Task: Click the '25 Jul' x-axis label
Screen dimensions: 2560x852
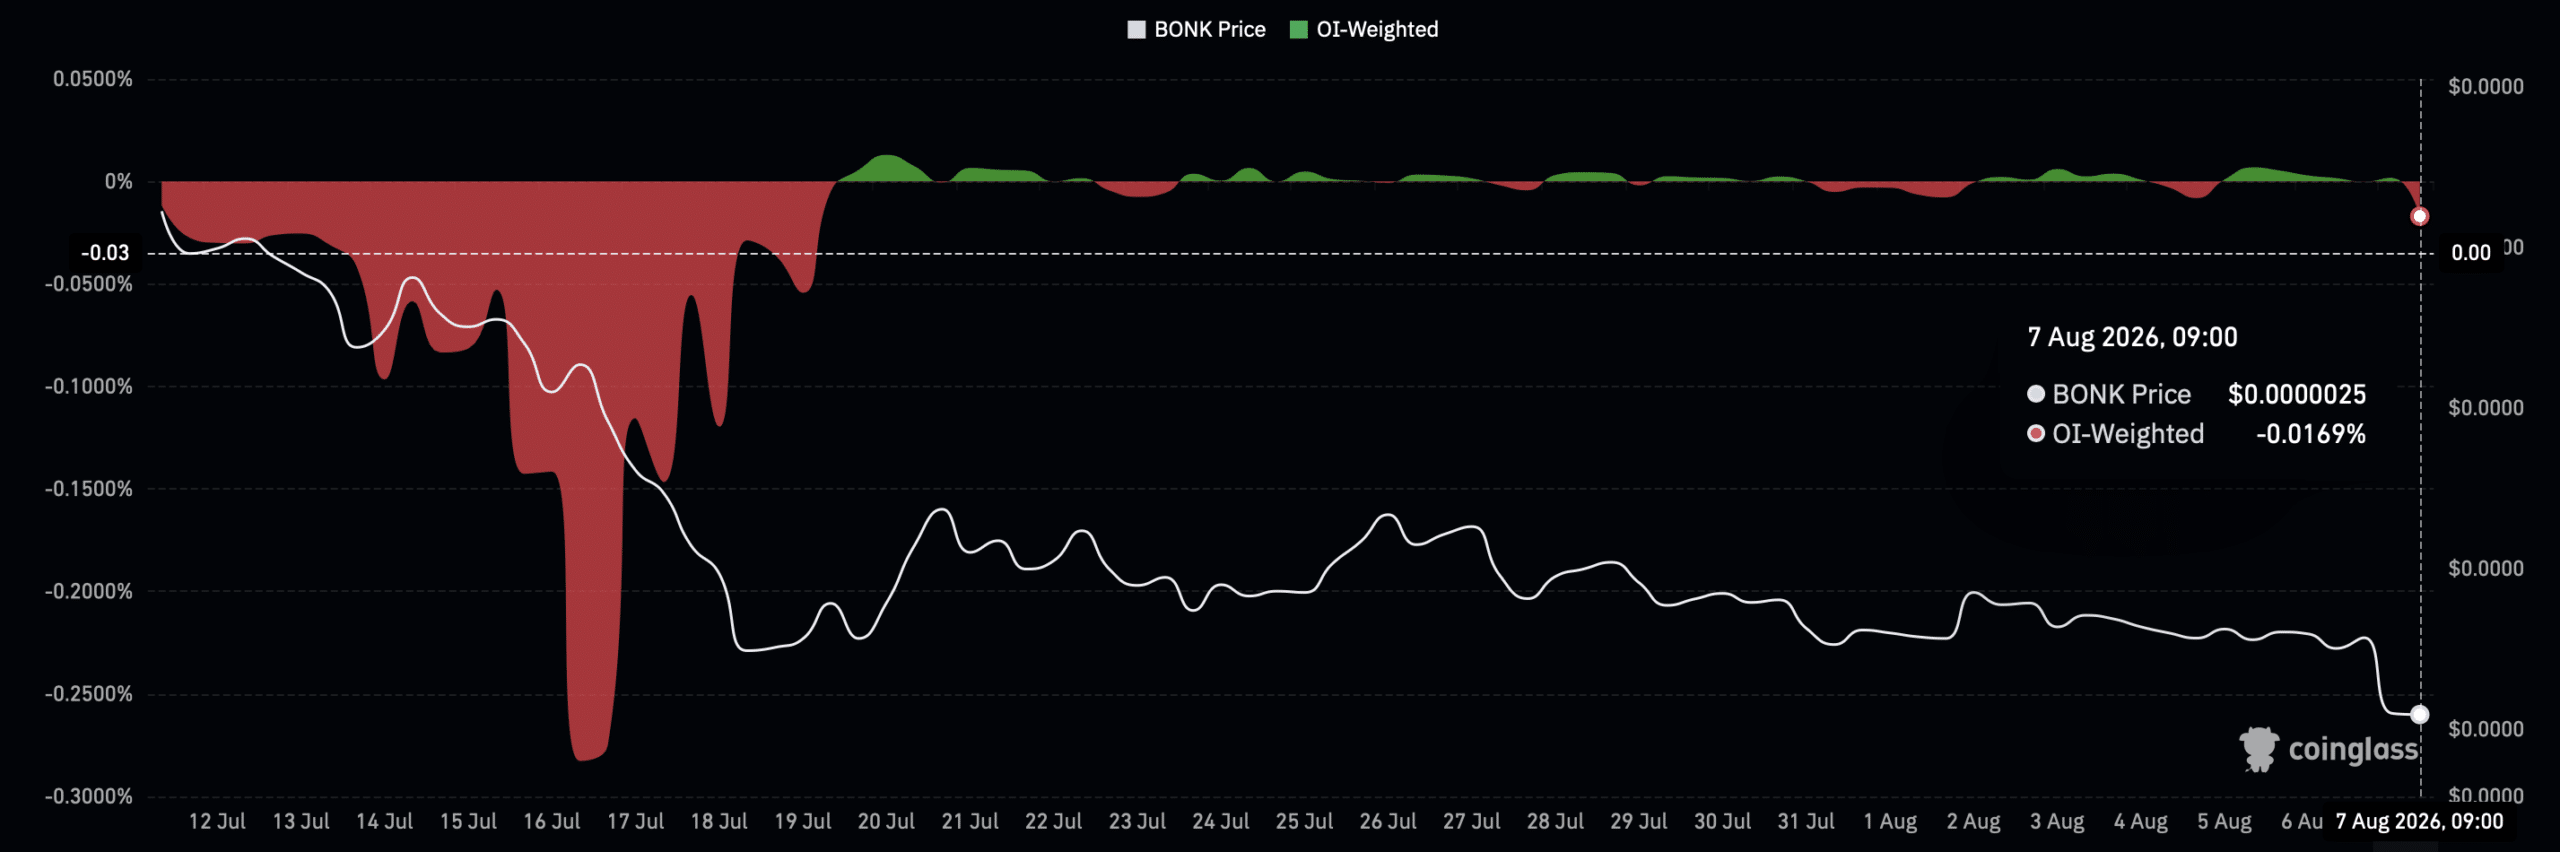Action: click(1304, 821)
